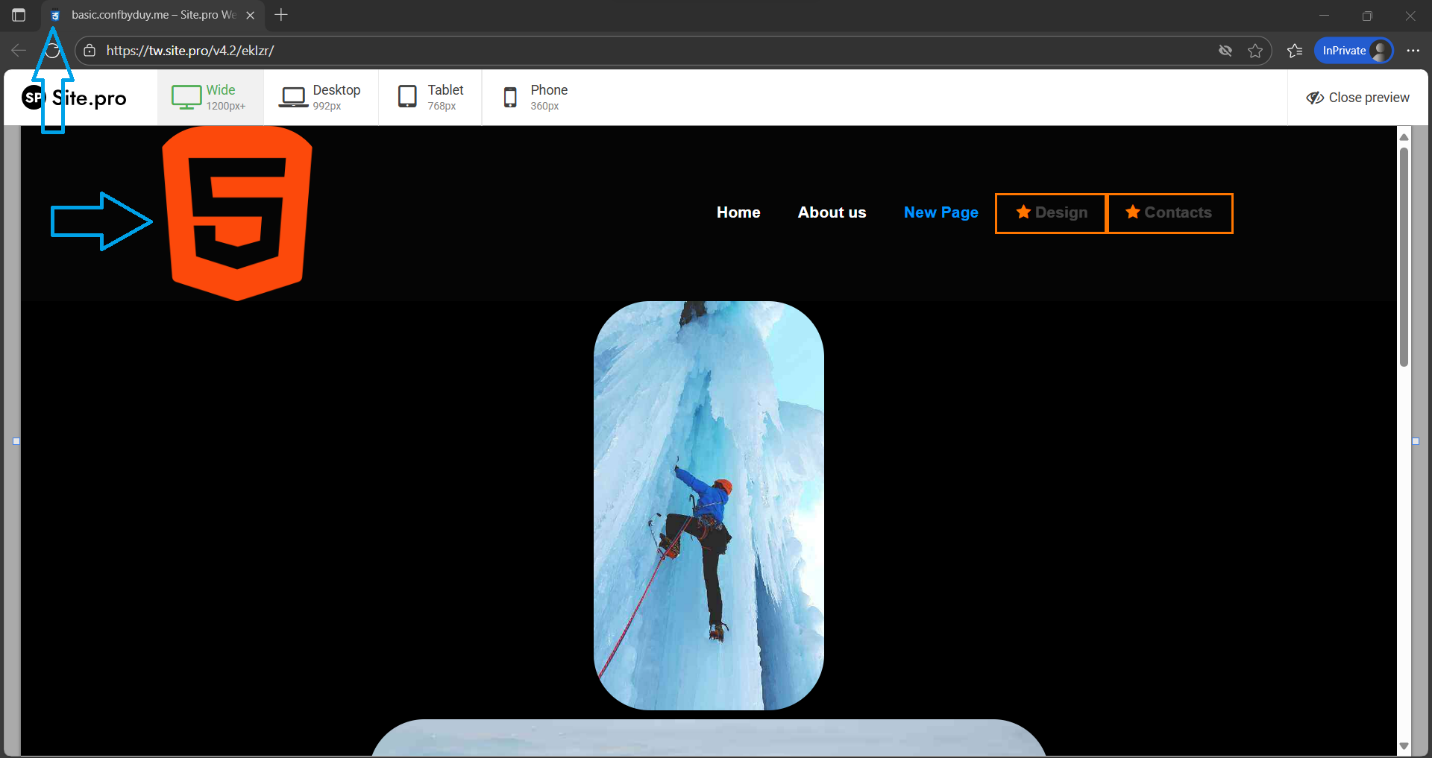Open the InPrivate profile menu
Viewport: 1432px width, 758px height.
1353,51
